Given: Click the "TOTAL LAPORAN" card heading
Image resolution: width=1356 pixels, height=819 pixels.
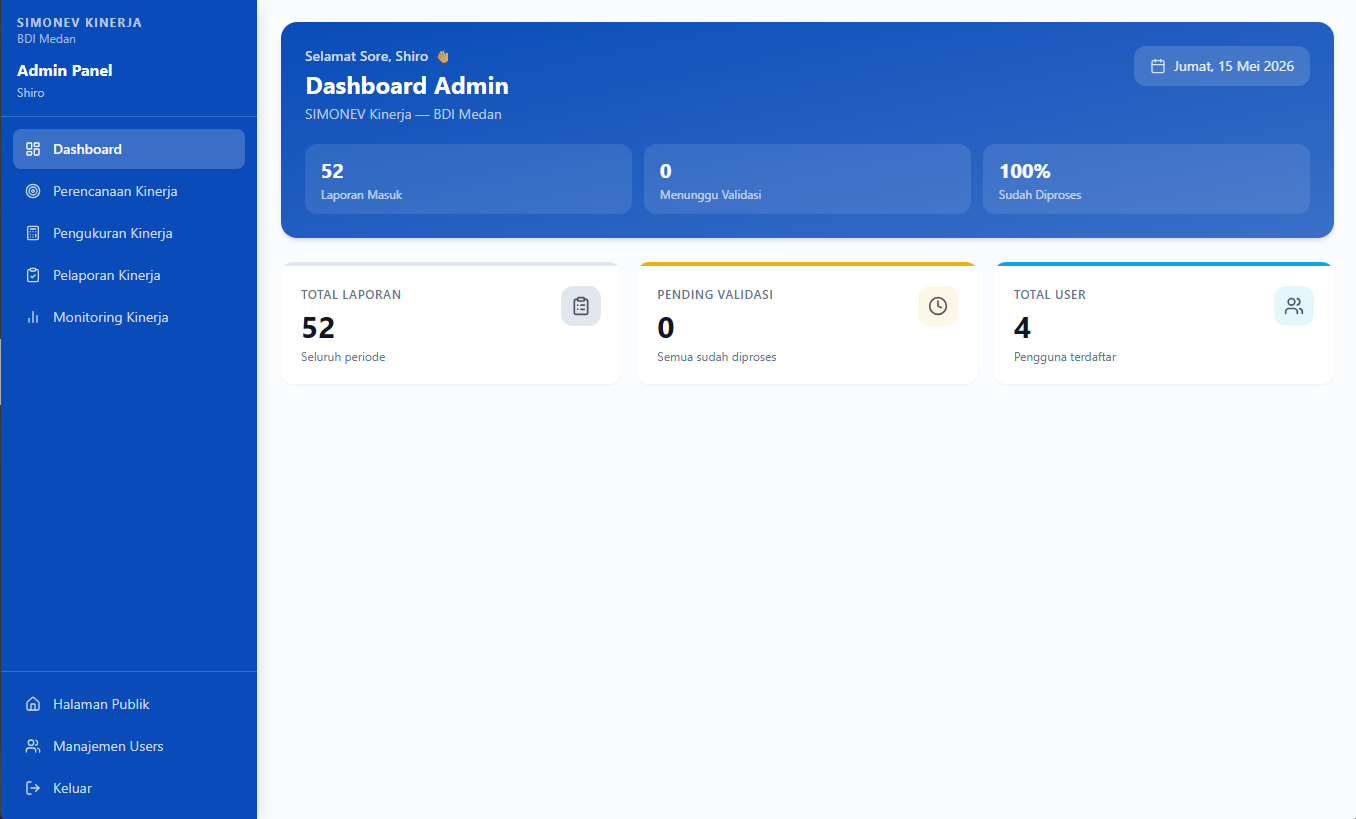Looking at the screenshot, I should (x=351, y=295).
